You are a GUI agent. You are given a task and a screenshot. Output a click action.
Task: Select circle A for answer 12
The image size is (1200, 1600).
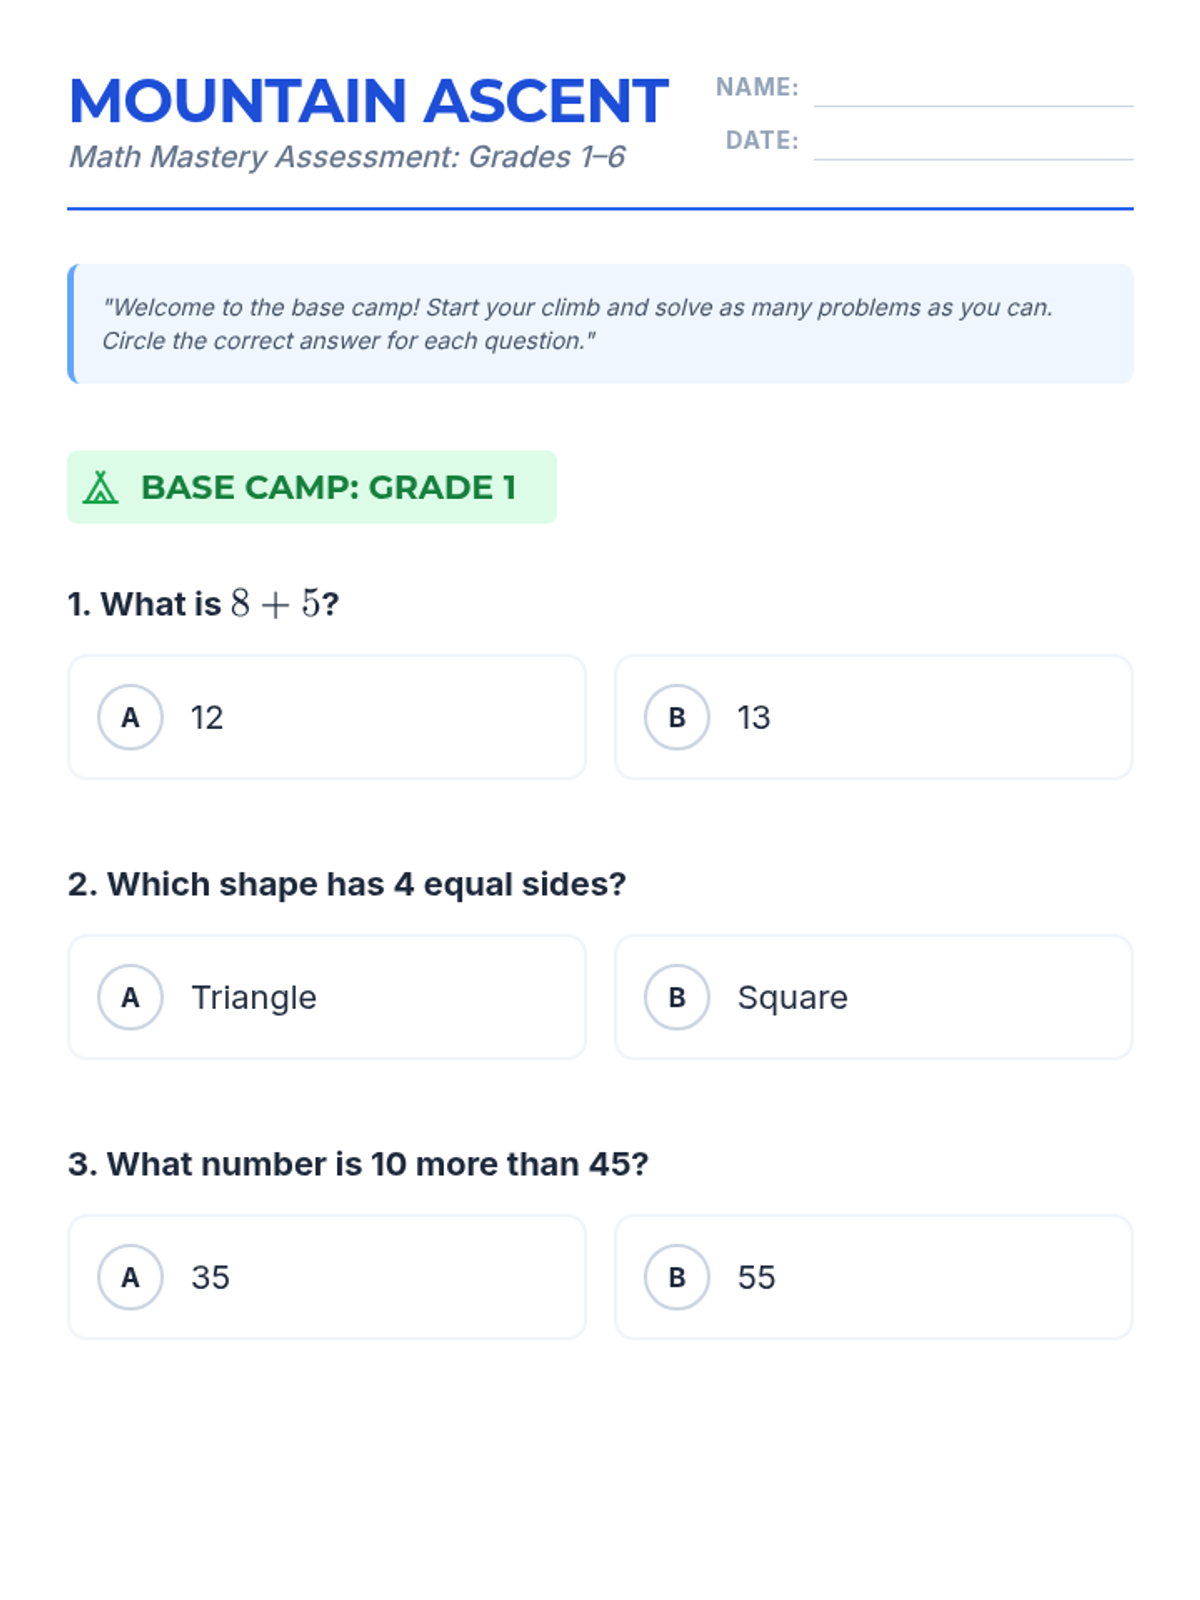click(130, 717)
